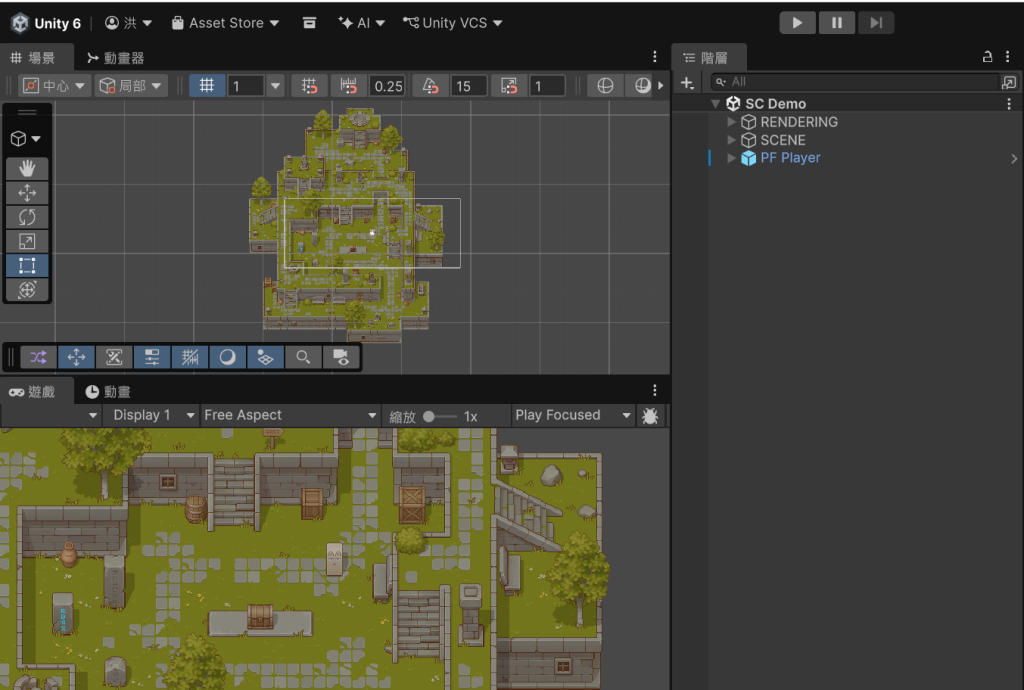Viewport: 1024px width, 690px height.
Task: Click the grid size field showing 1
Action: tap(246, 86)
